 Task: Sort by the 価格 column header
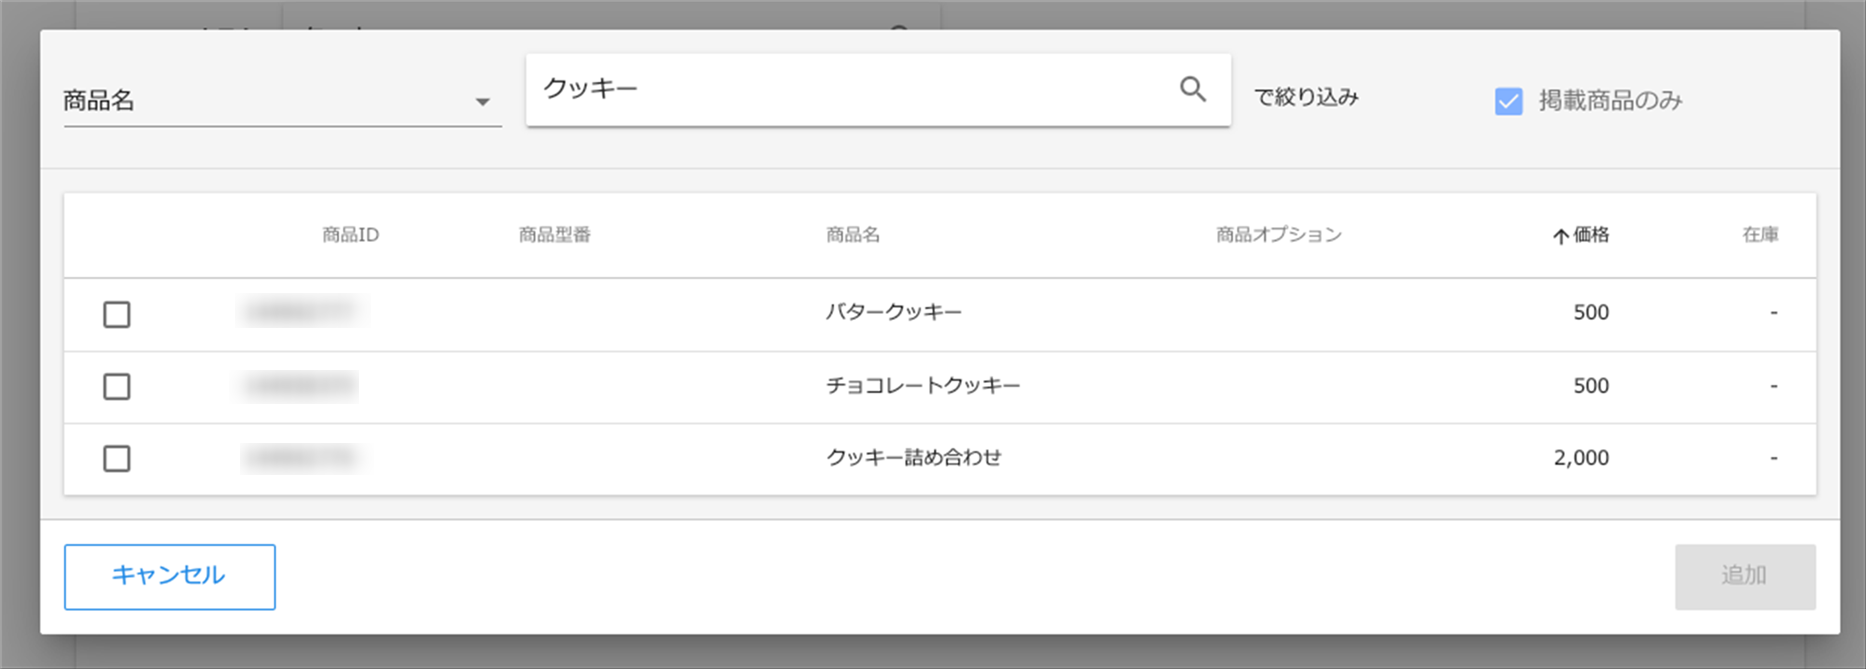(1581, 235)
